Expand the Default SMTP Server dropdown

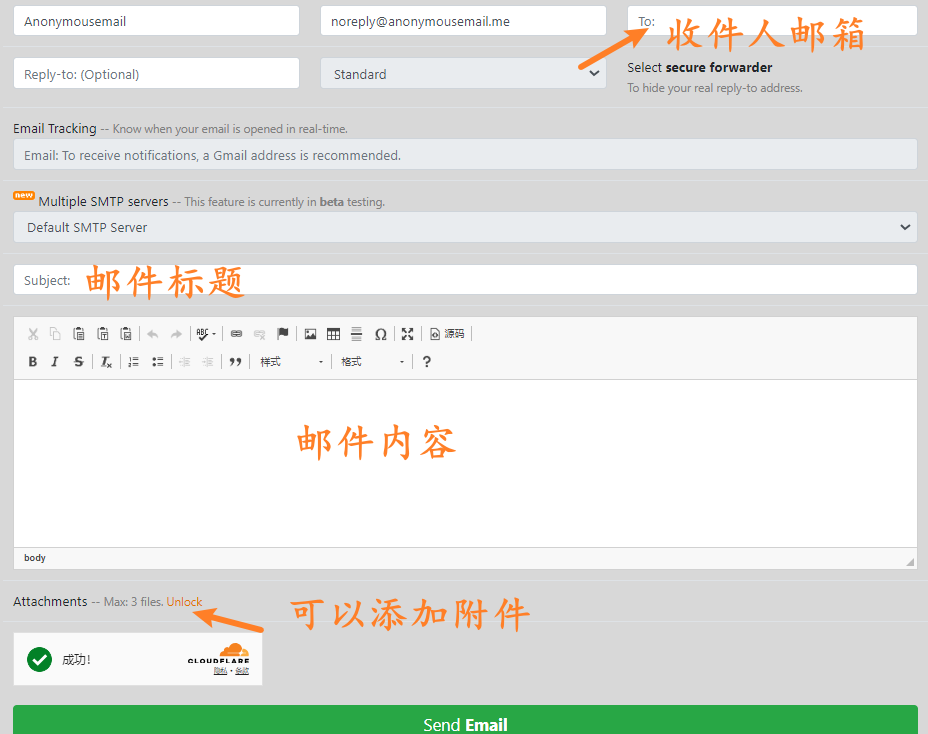(x=465, y=227)
